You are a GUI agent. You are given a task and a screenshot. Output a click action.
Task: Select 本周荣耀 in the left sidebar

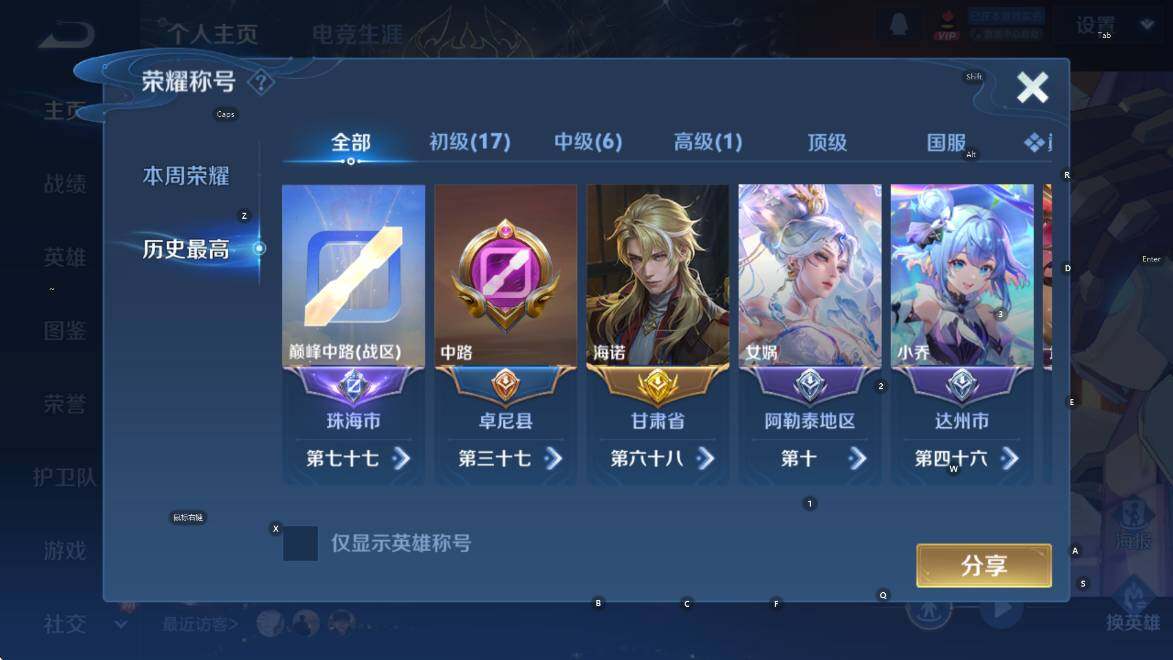pos(186,177)
